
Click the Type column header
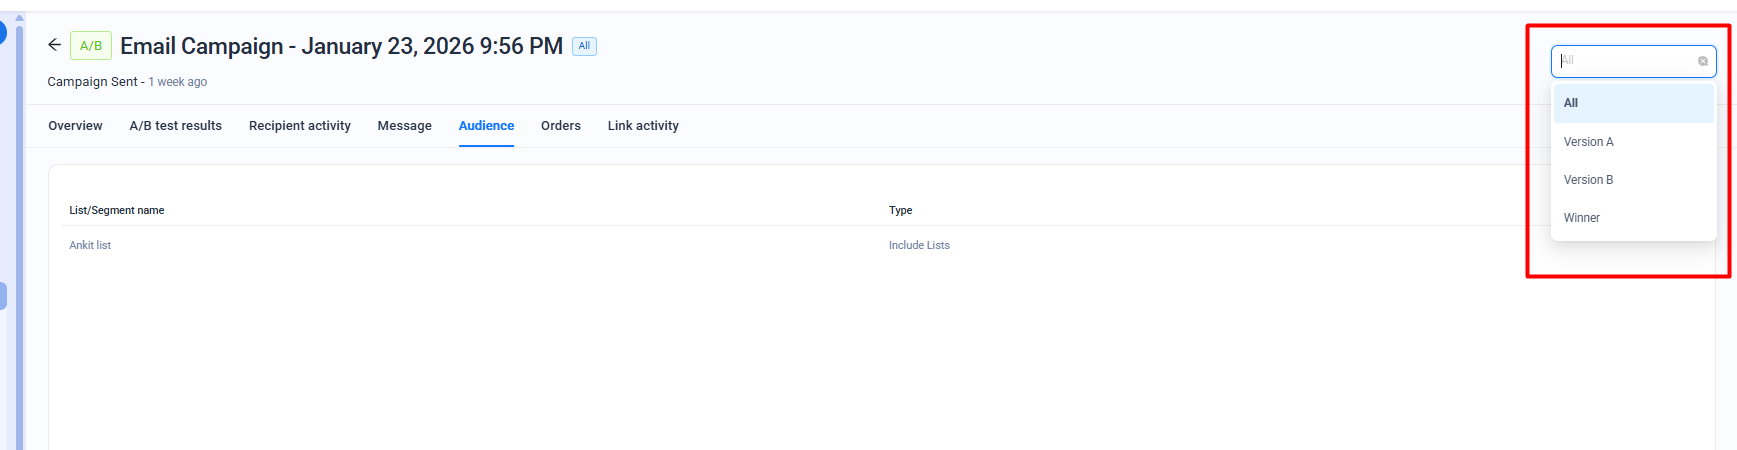(x=900, y=210)
